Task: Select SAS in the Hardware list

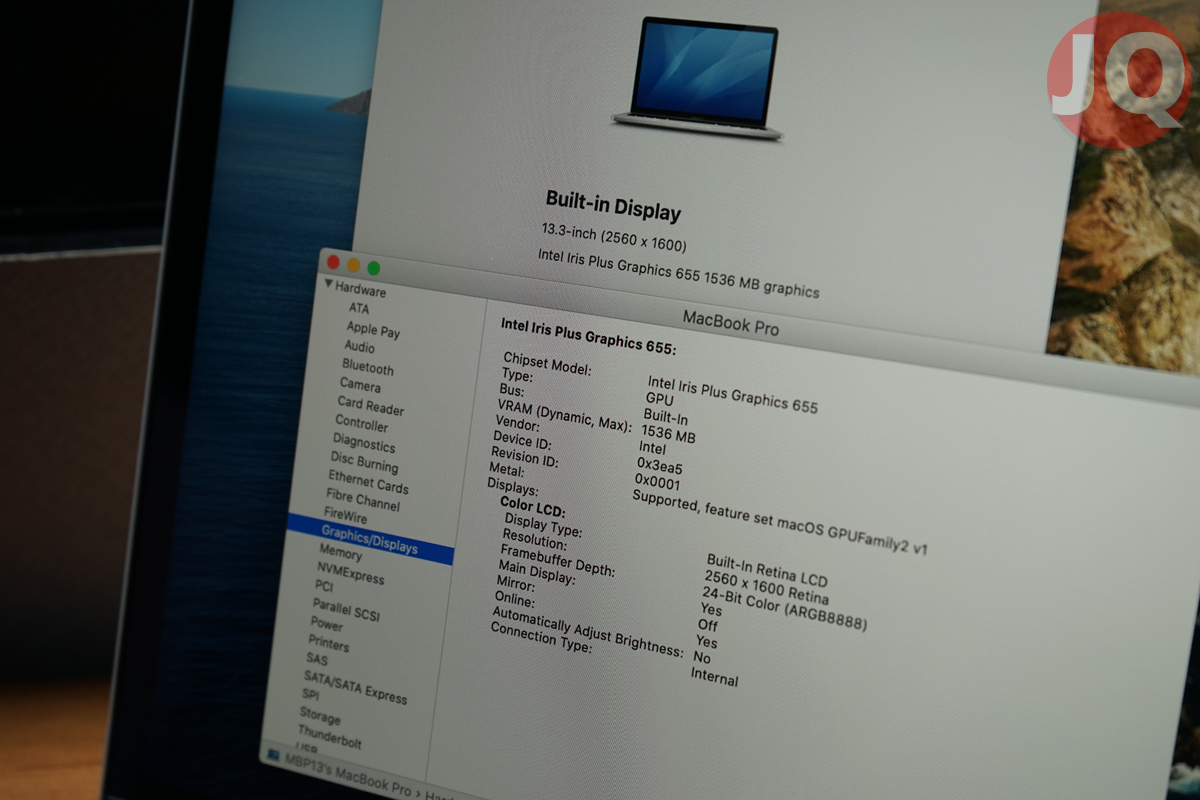Action: (x=316, y=660)
